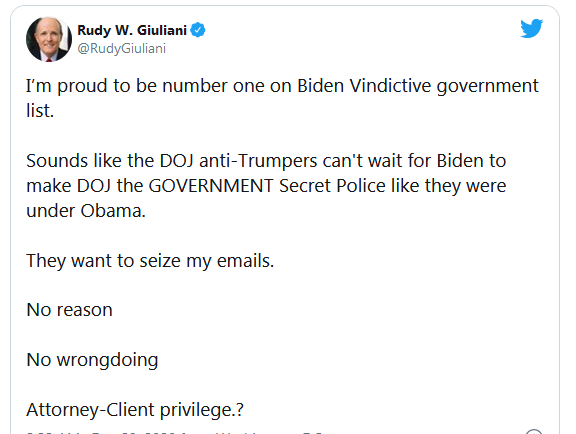The width and height of the screenshot is (576, 434).
Task: Click the line "No reason"
Action: tap(69, 310)
